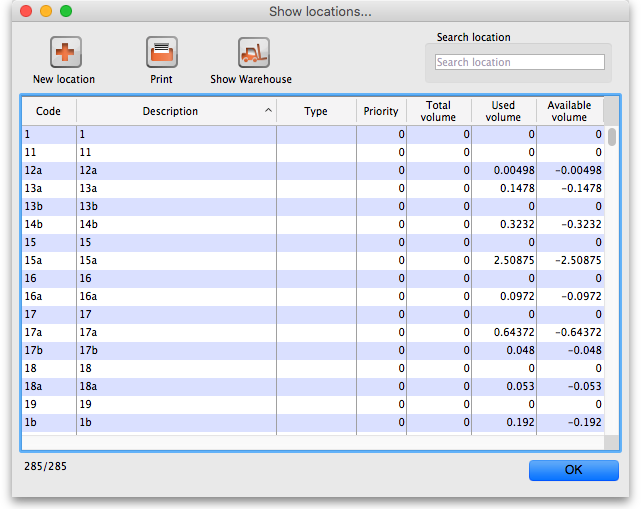Screen dimensions: 641x509
Task: Click the Description column sort arrow
Action: click(x=268, y=111)
